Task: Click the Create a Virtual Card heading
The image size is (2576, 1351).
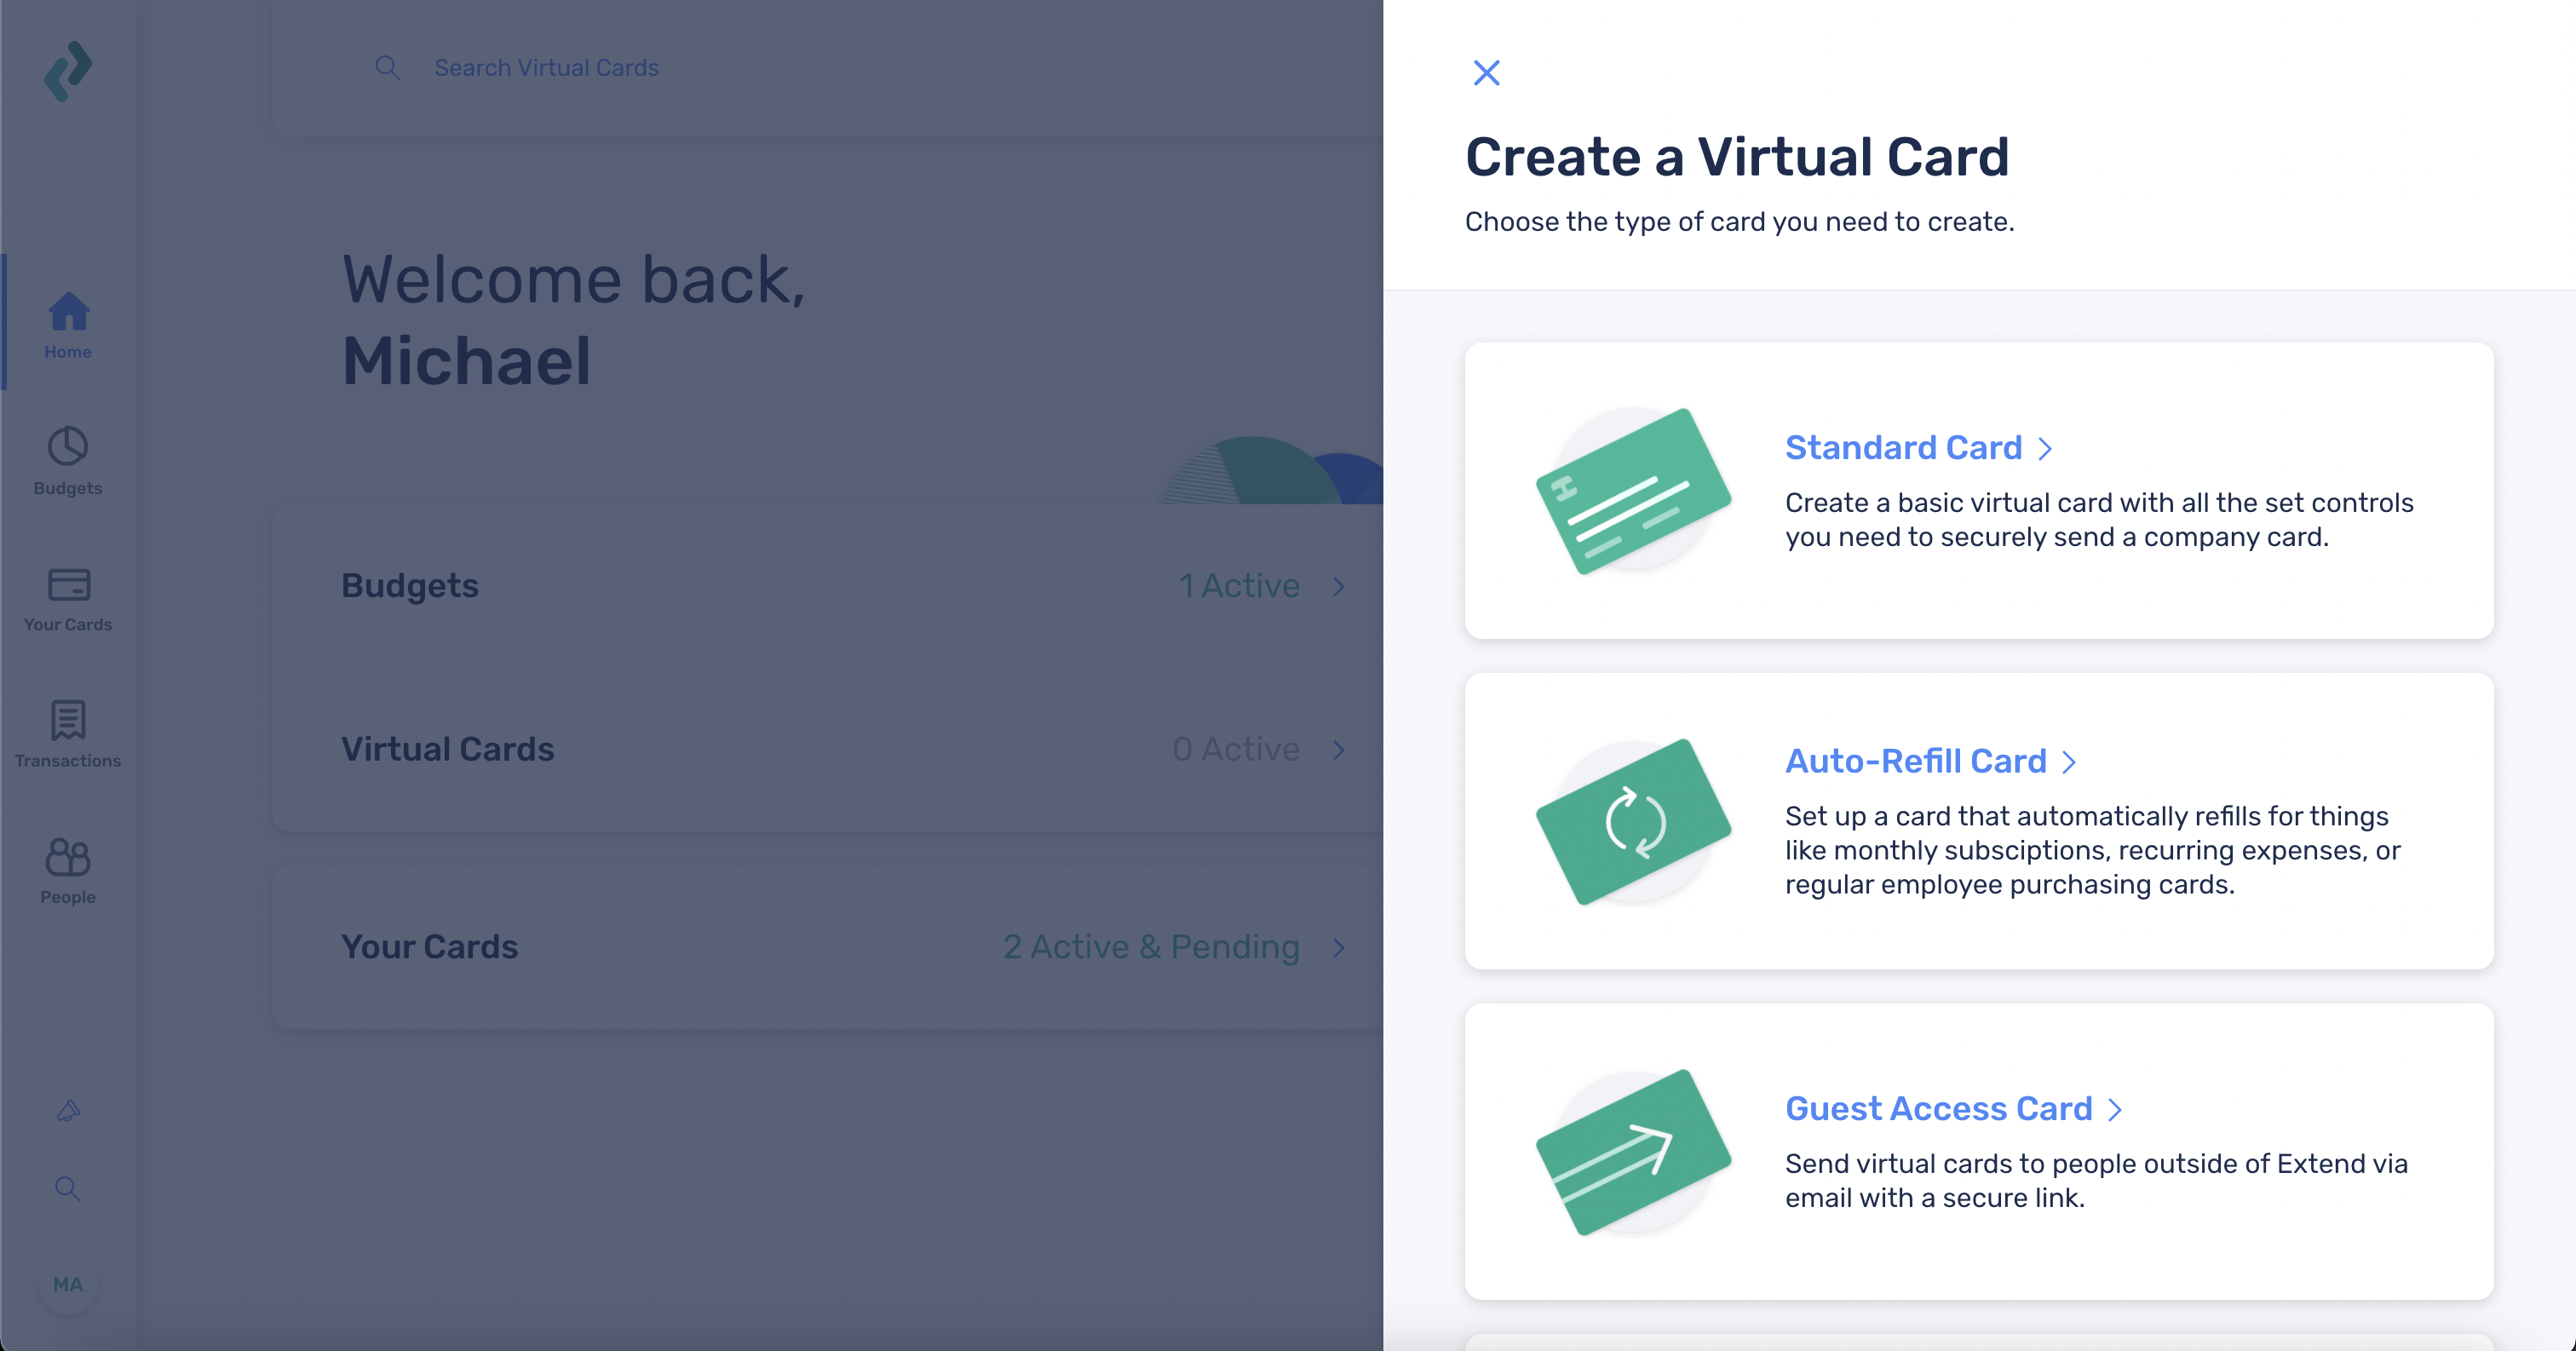Action: pos(1737,157)
